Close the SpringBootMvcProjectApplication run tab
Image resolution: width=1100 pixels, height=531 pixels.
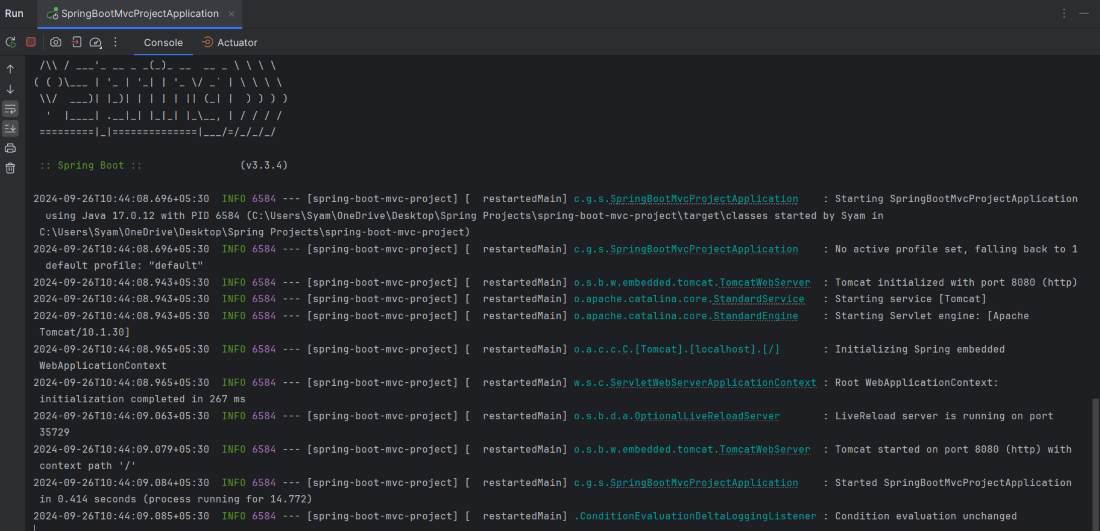[232, 13]
